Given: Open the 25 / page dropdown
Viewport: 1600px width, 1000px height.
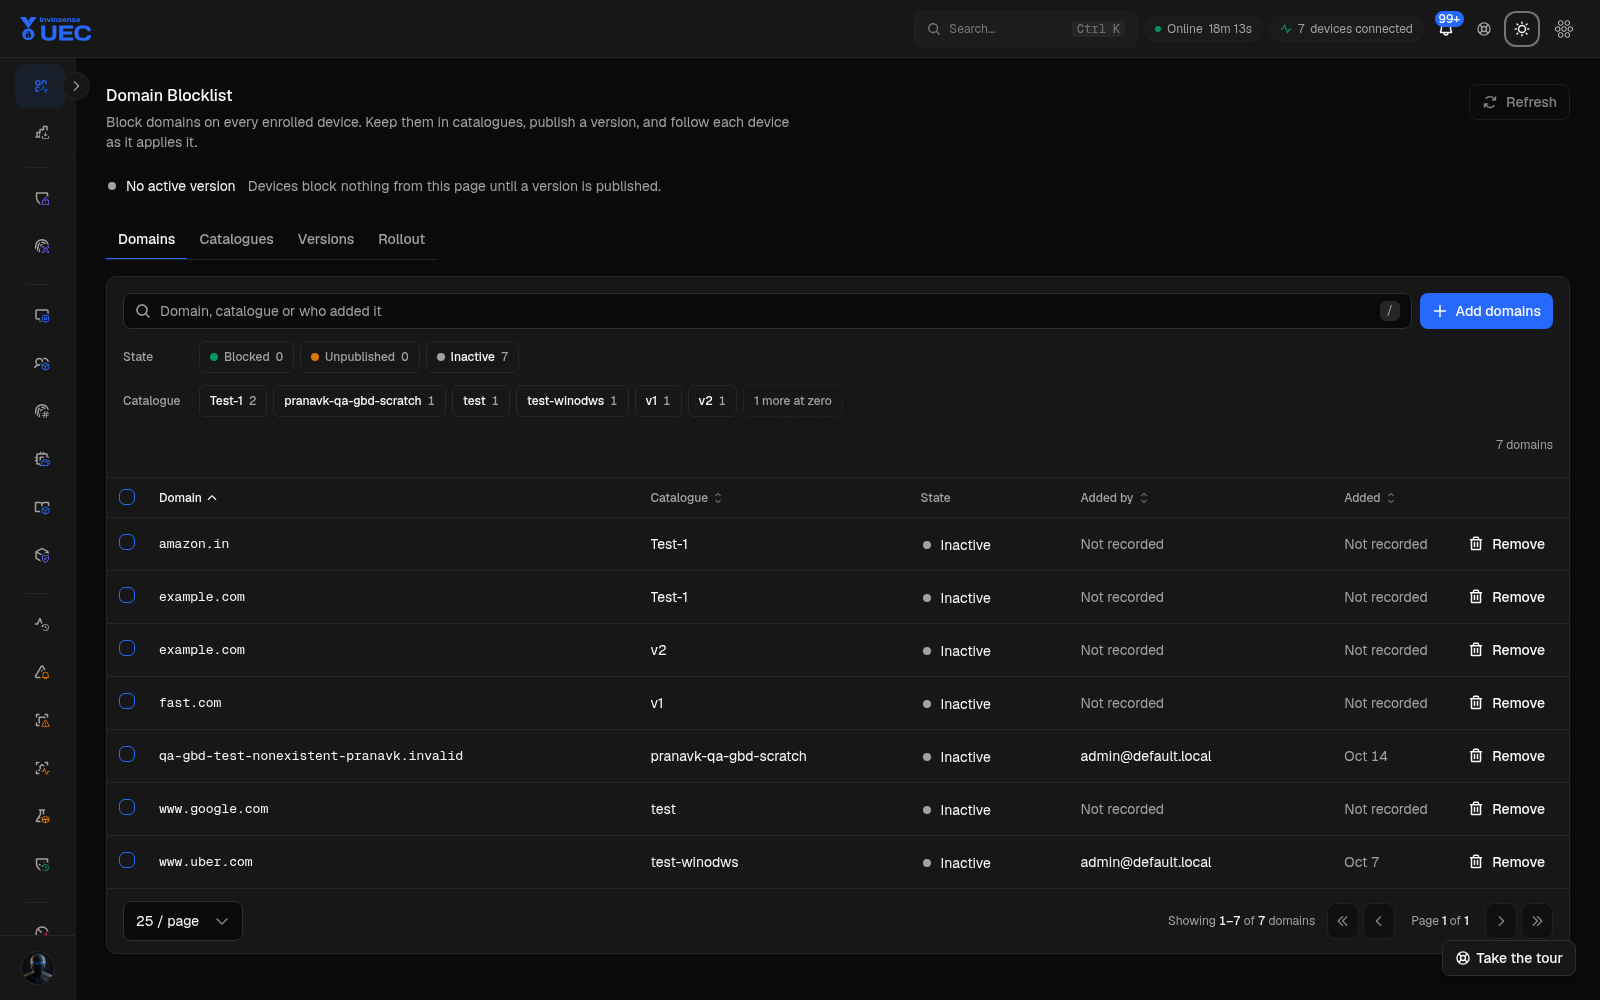Looking at the screenshot, I should [183, 921].
